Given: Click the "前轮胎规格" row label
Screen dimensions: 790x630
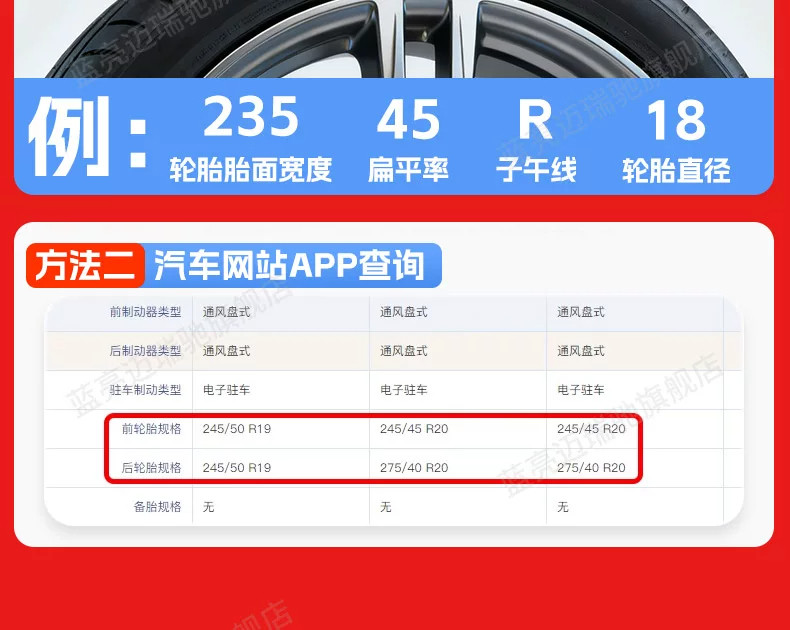Looking at the screenshot, I should point(151,429).
